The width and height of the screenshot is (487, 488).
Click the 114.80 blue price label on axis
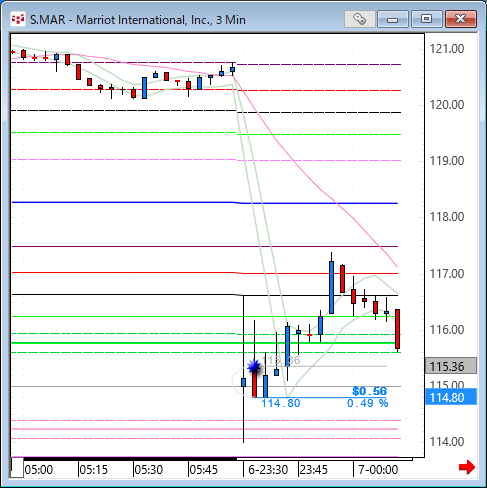click(451, 397)
